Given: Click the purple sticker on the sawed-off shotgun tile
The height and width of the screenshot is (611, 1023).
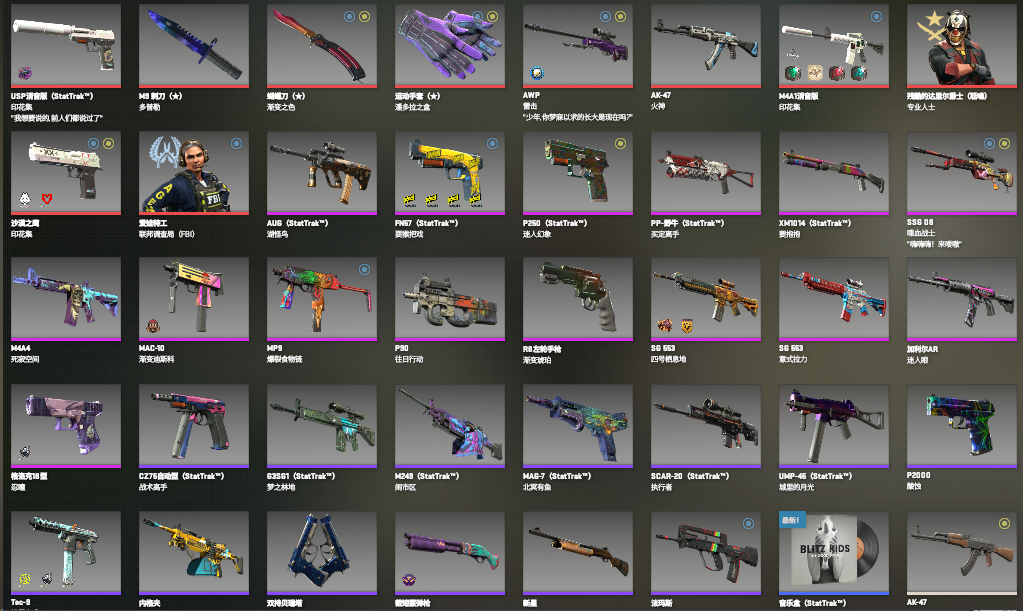Looking at the screenshot, I should point(409,580).
